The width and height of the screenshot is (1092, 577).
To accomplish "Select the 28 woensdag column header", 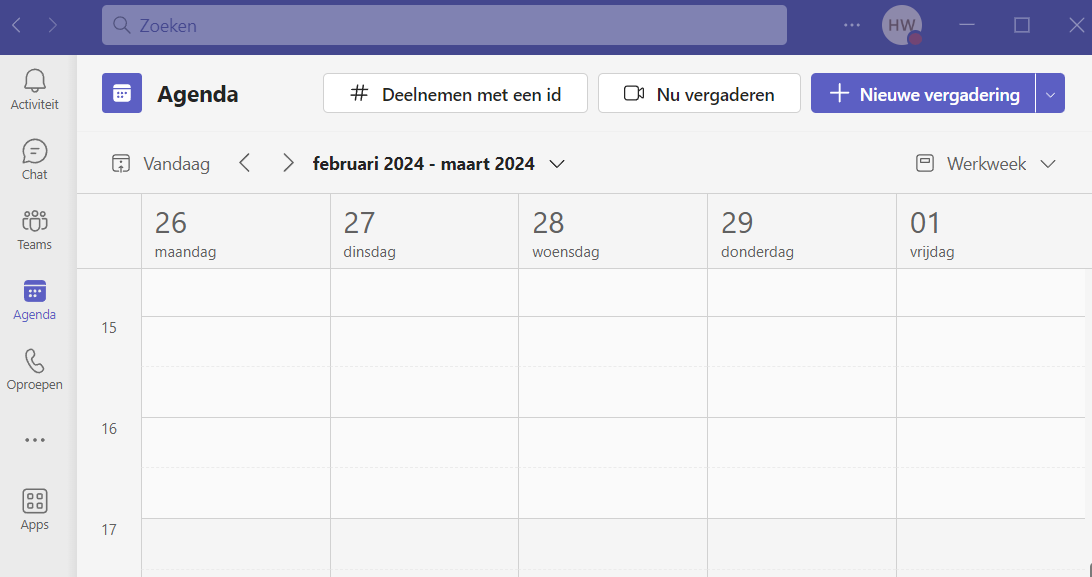I will pos(614,232).
